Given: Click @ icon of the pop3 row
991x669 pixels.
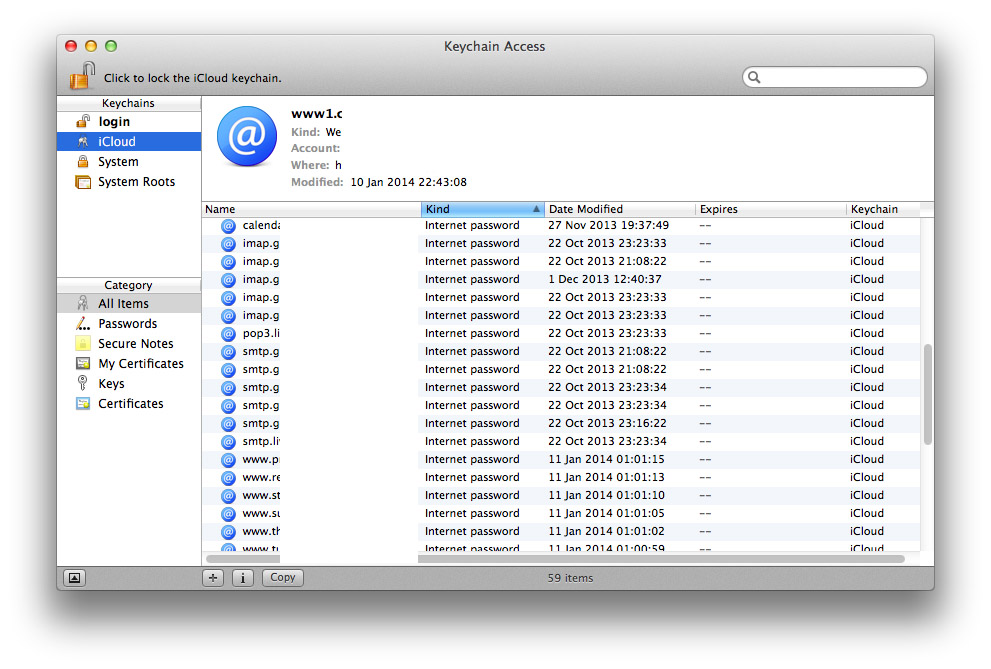Looking at the screenshot, I should click(228, 334).
